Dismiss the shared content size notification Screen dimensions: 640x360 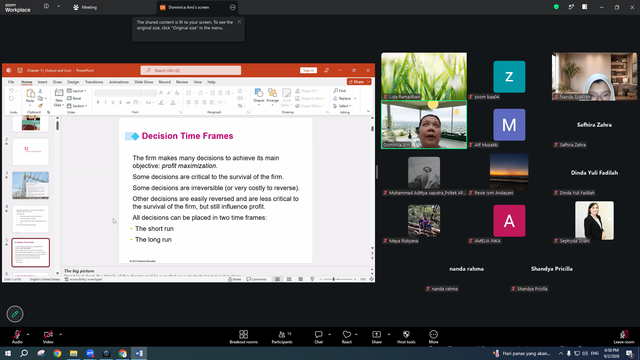coord(239,22)
